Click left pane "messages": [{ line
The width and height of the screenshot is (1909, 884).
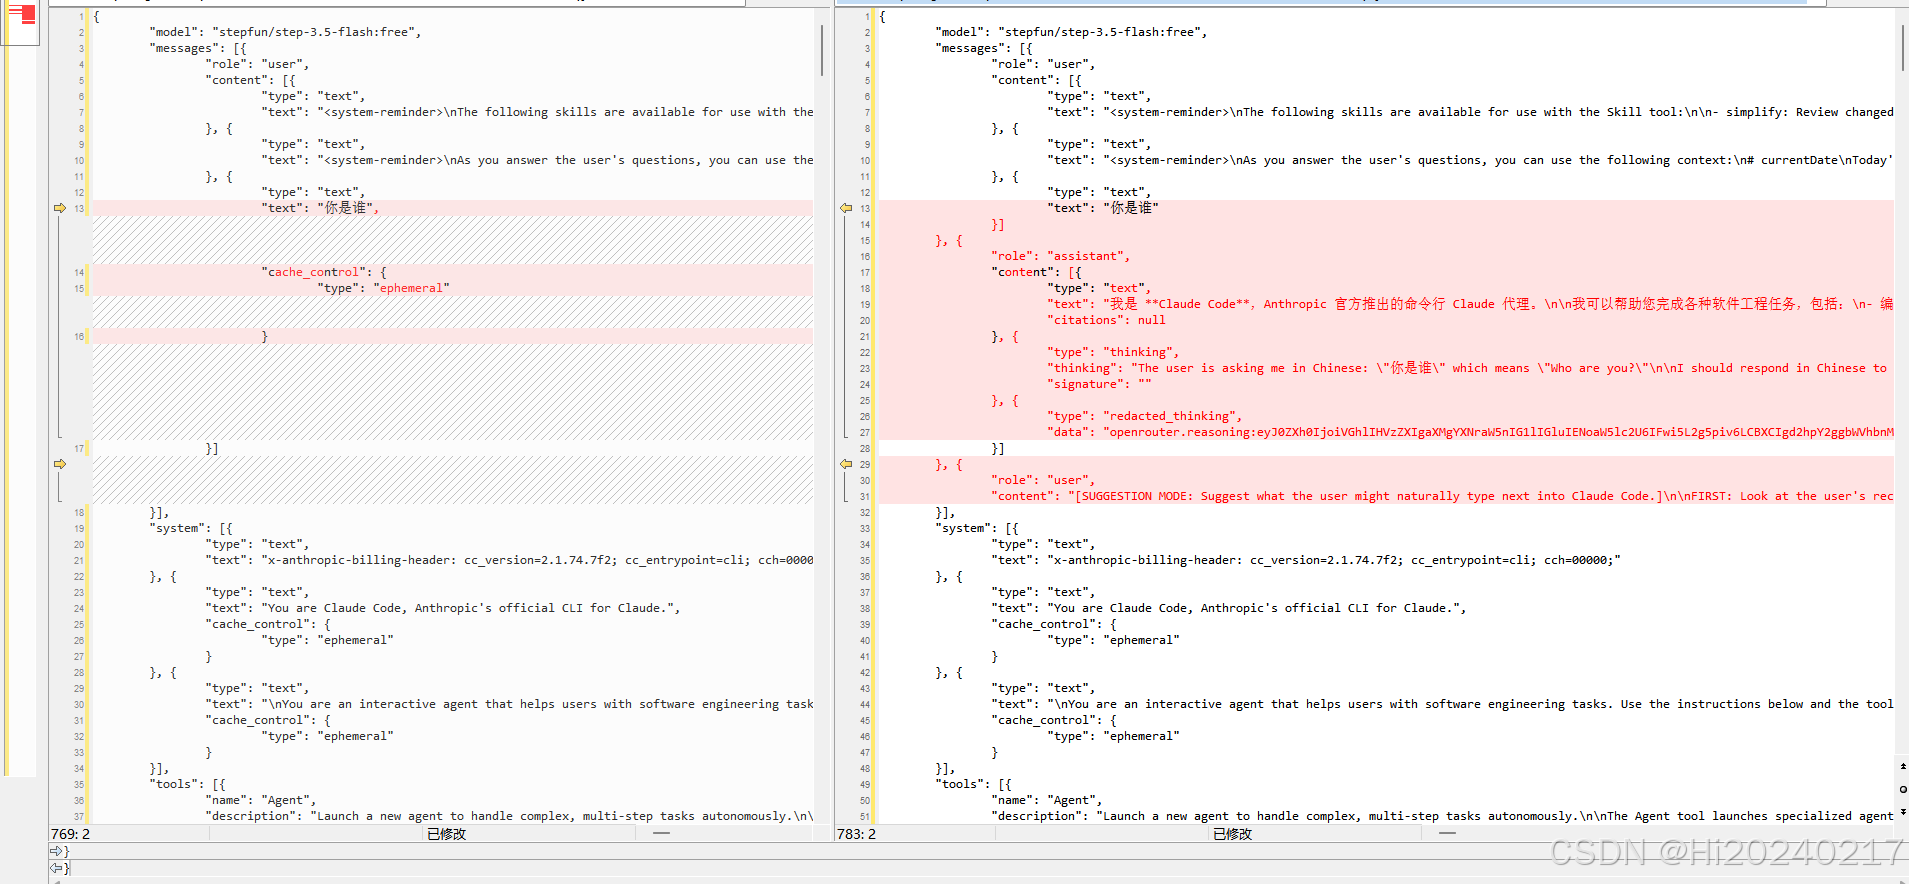click(198, 48)
